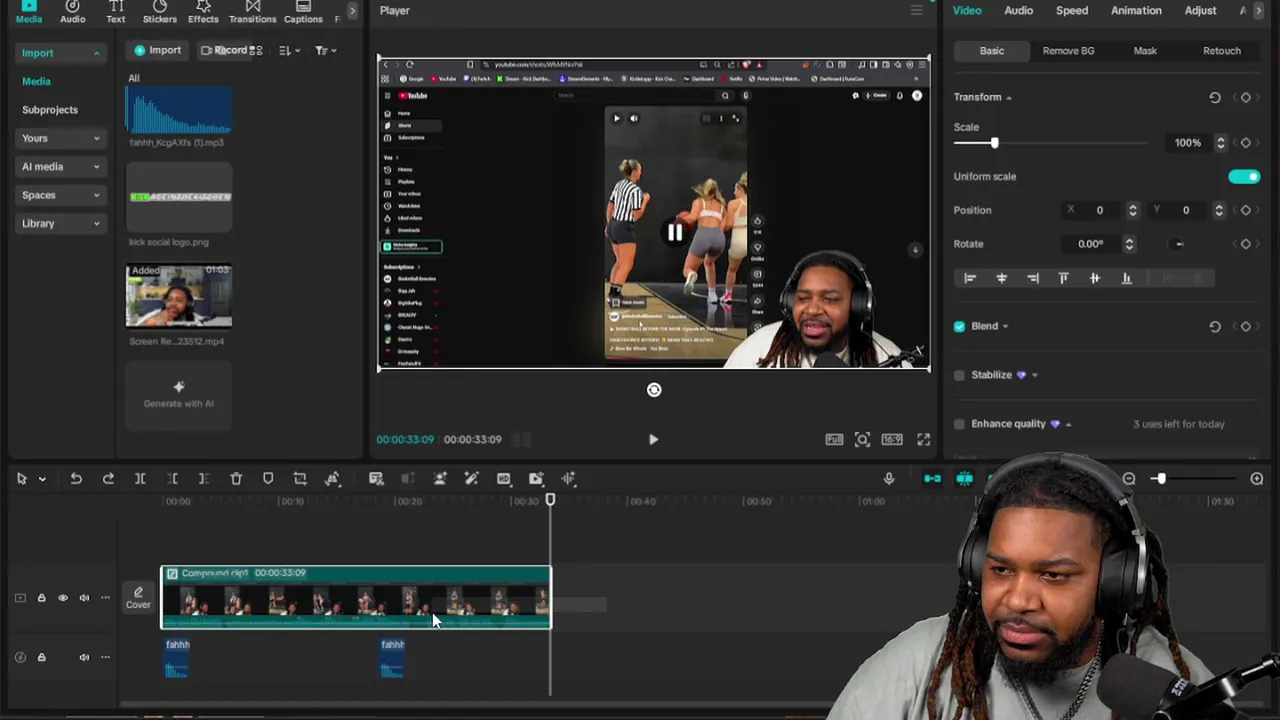Reset the Blend settings
This screenshot has width=1280, height=720.
[1215, 326]
